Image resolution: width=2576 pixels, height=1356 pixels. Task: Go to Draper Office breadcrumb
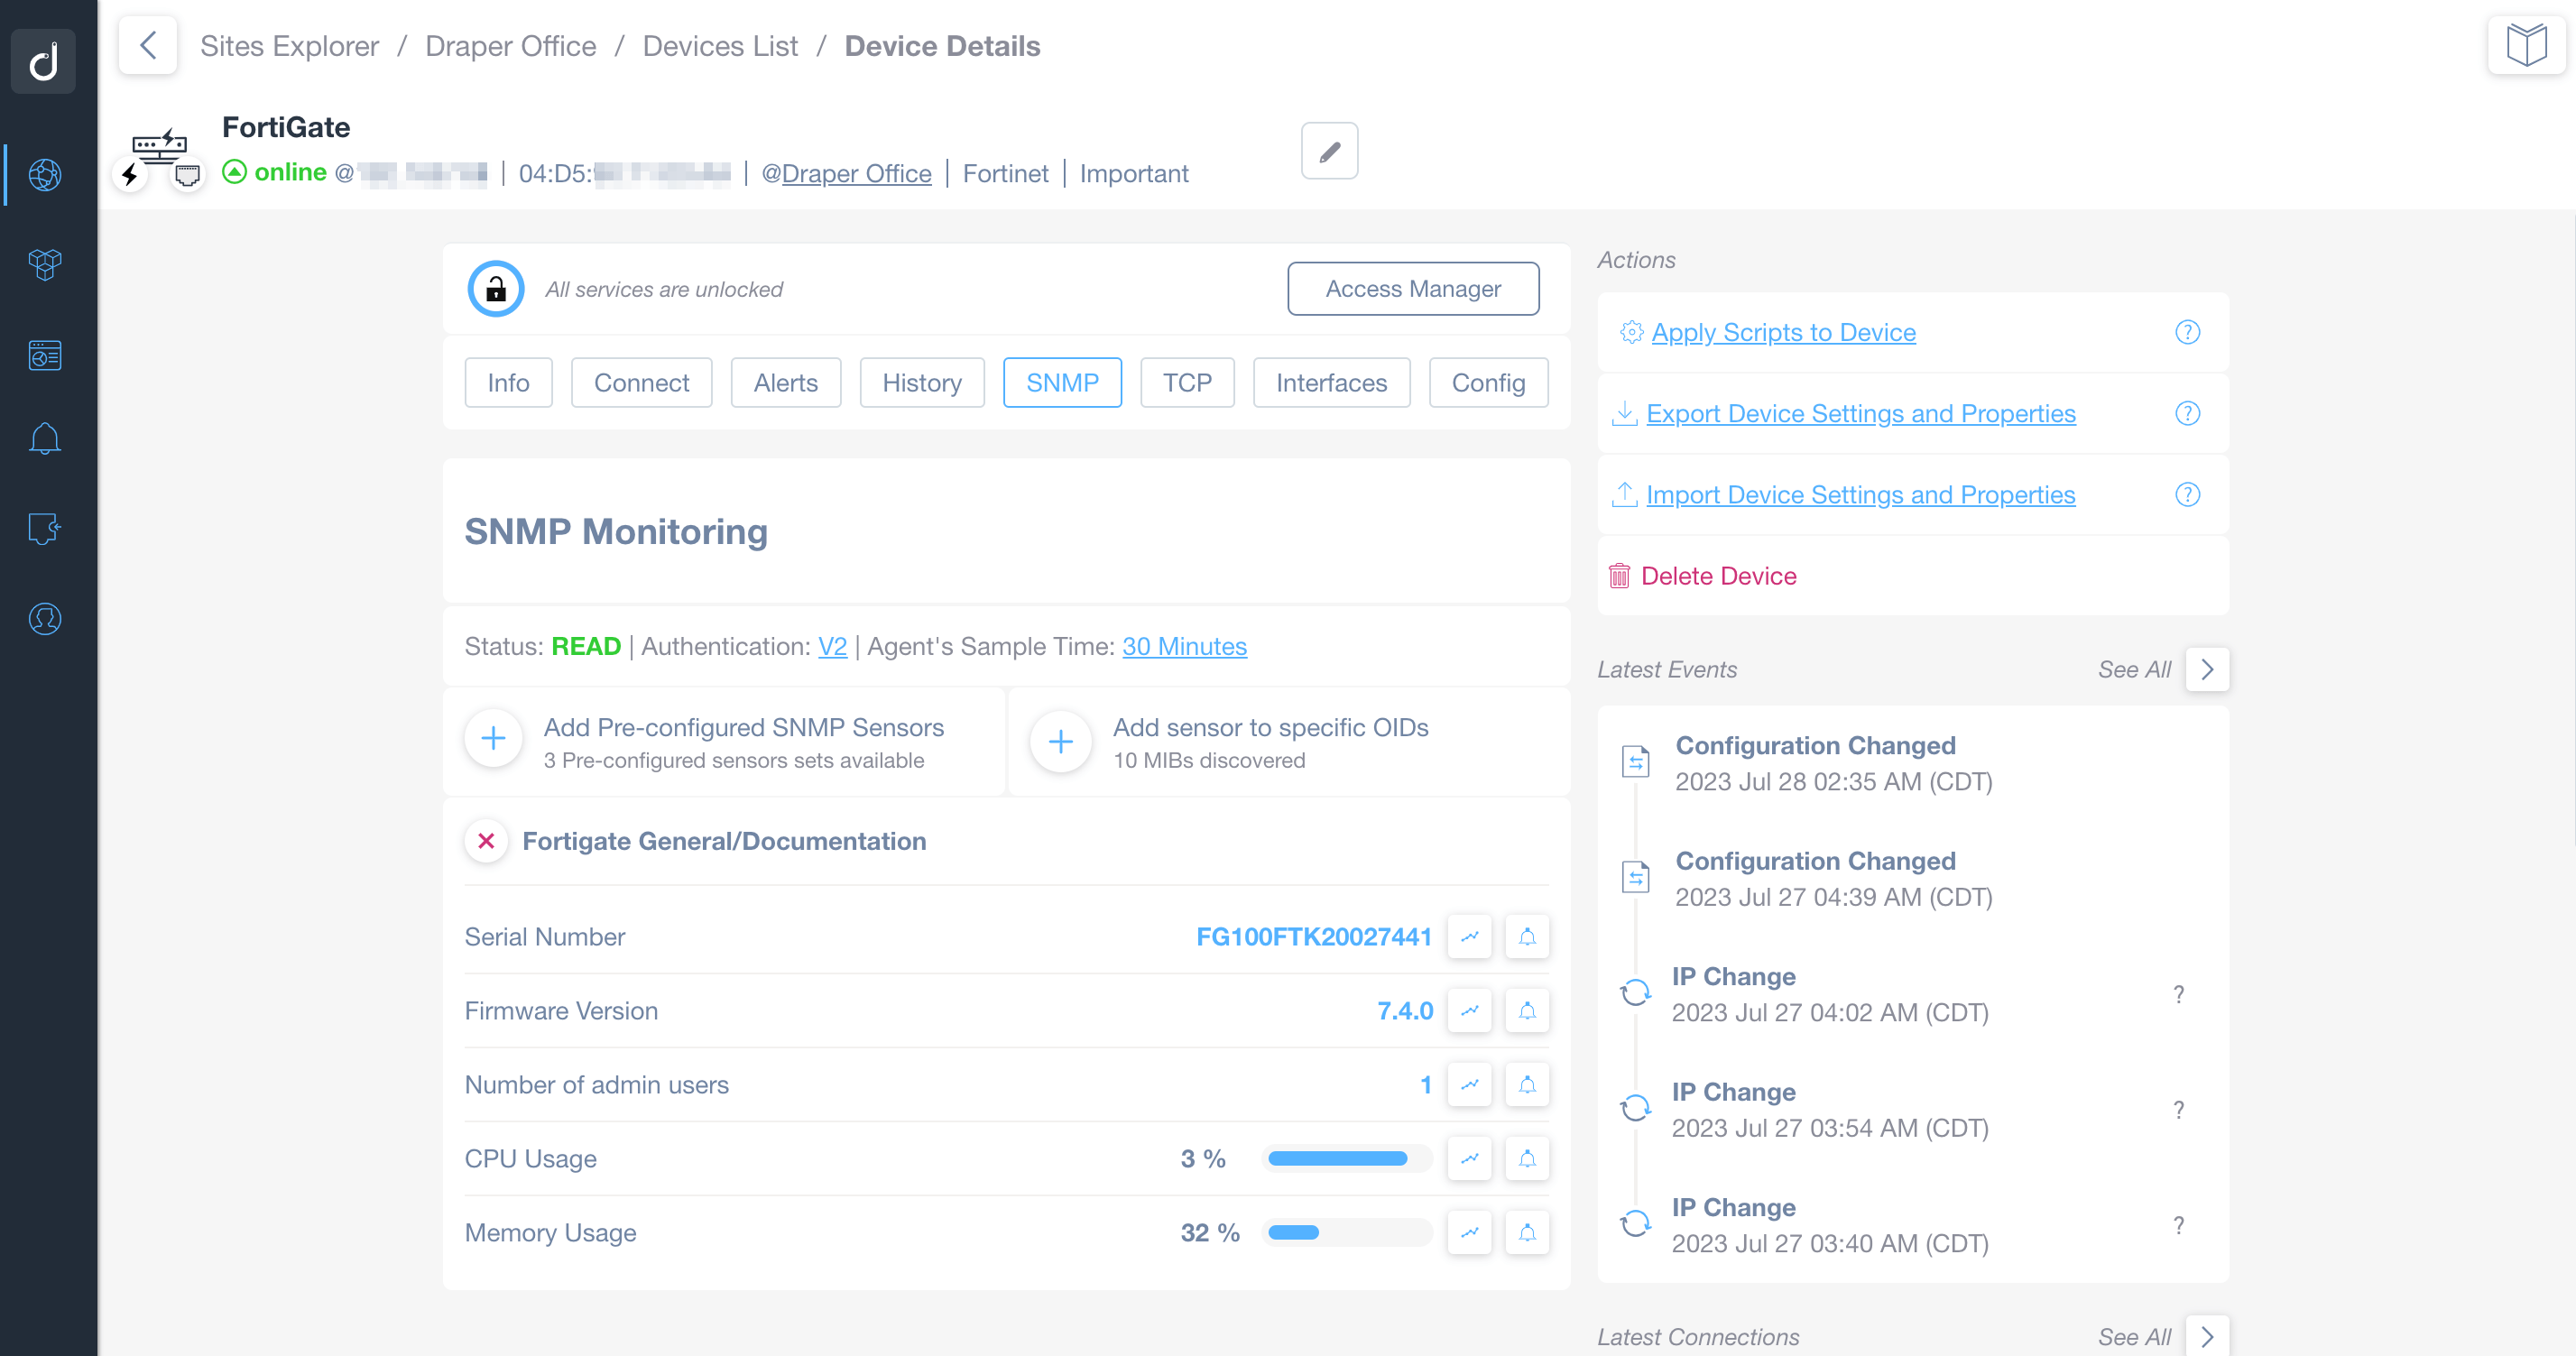coord(510,46)
